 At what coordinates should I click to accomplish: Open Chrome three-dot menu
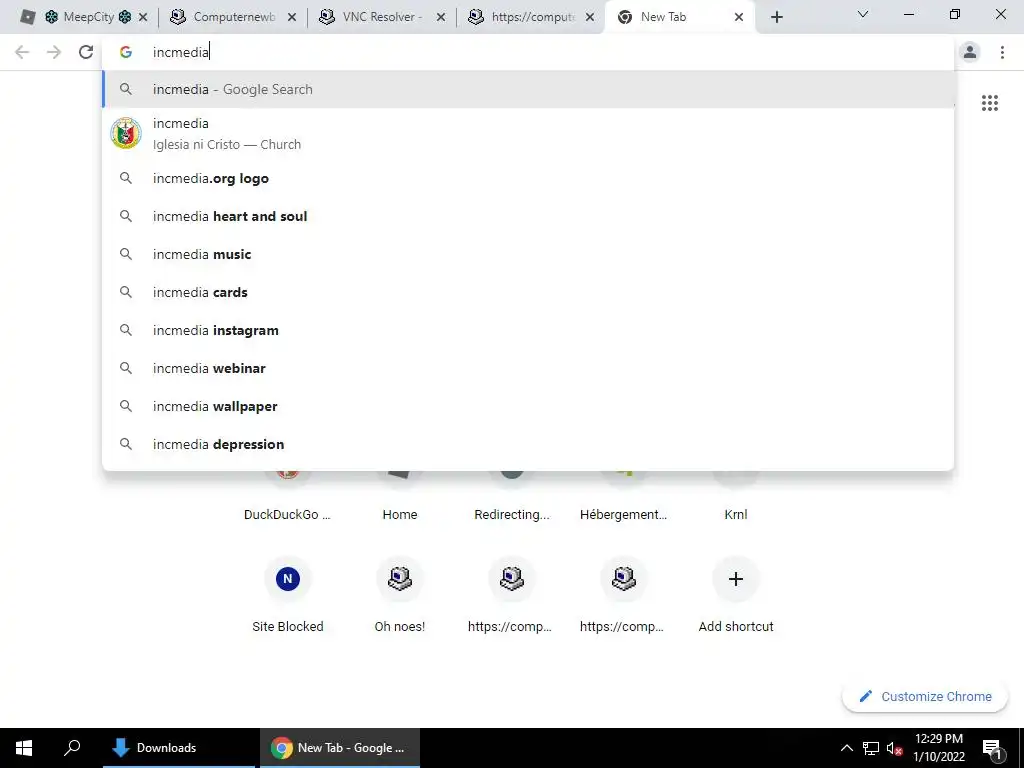pyautogui.click(x=1002, y=52)
